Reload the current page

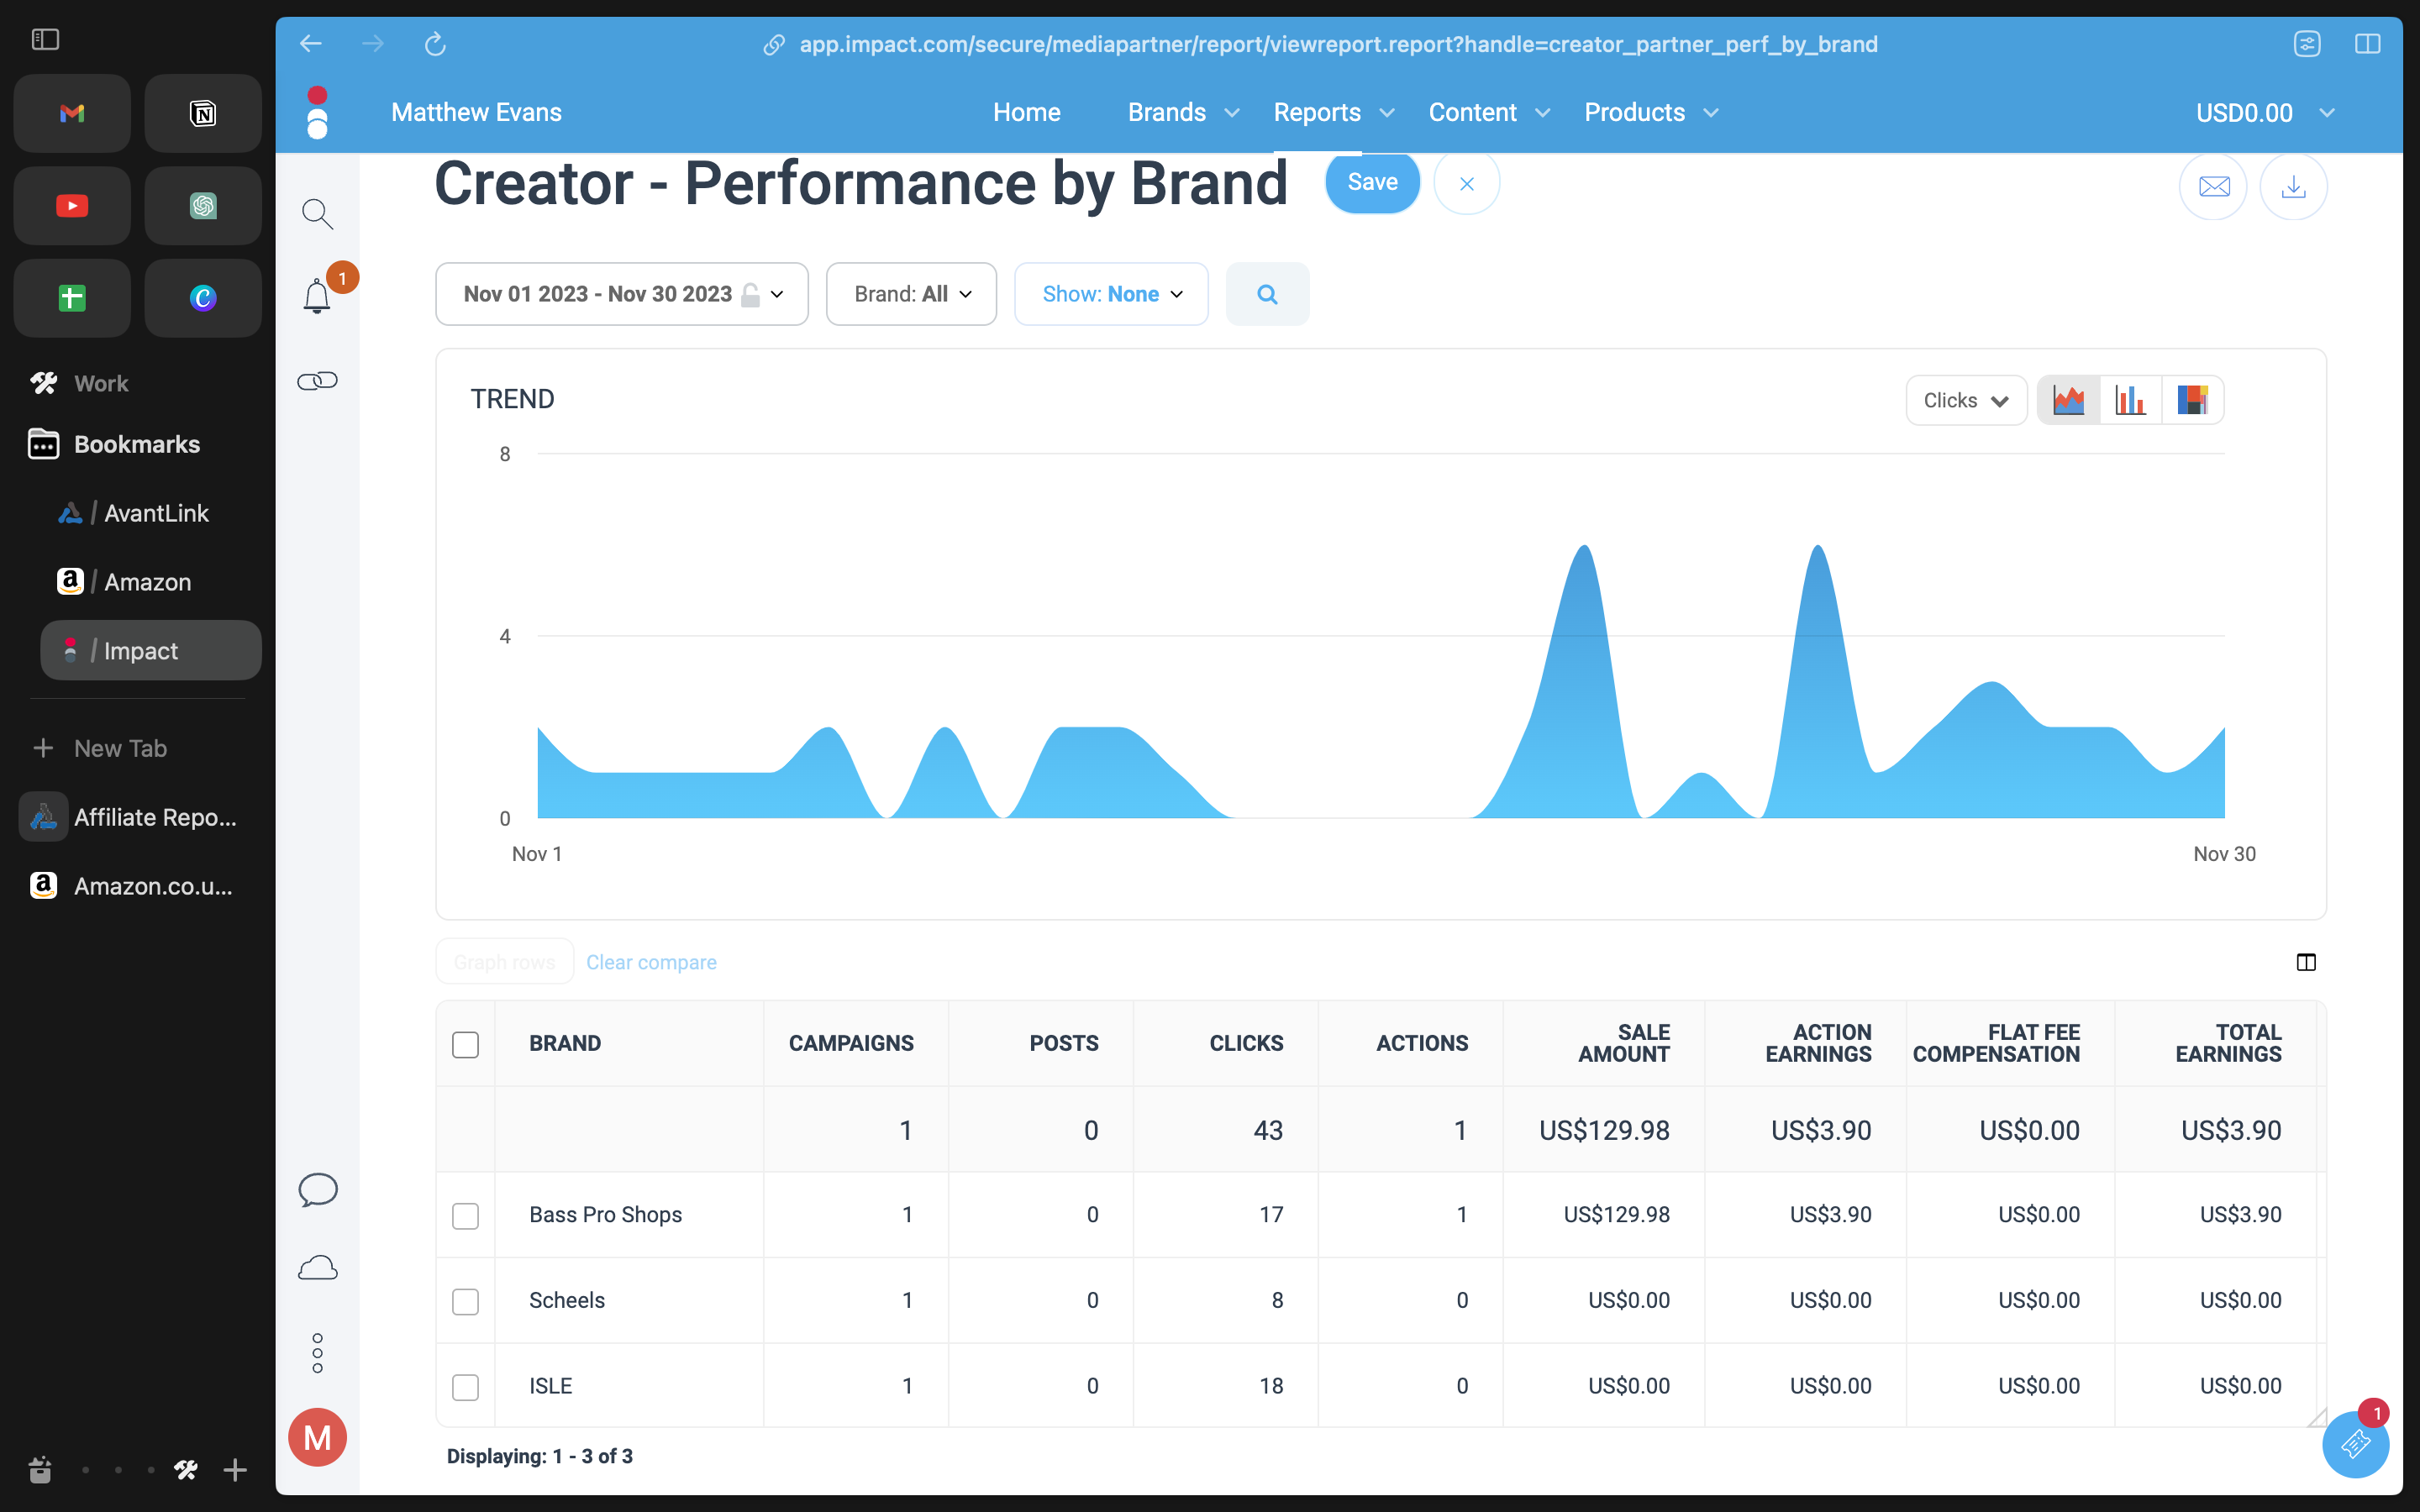point(435,44)
